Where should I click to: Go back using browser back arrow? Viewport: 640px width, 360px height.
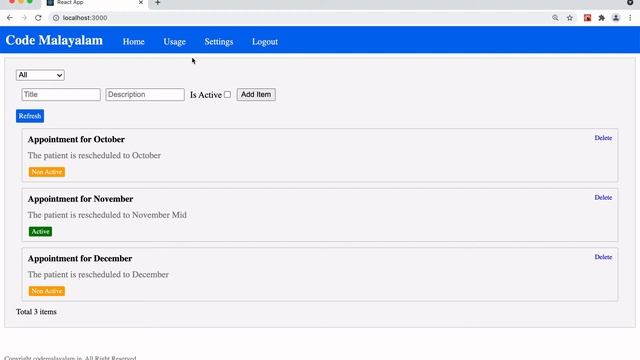click(x=9, y=18)
